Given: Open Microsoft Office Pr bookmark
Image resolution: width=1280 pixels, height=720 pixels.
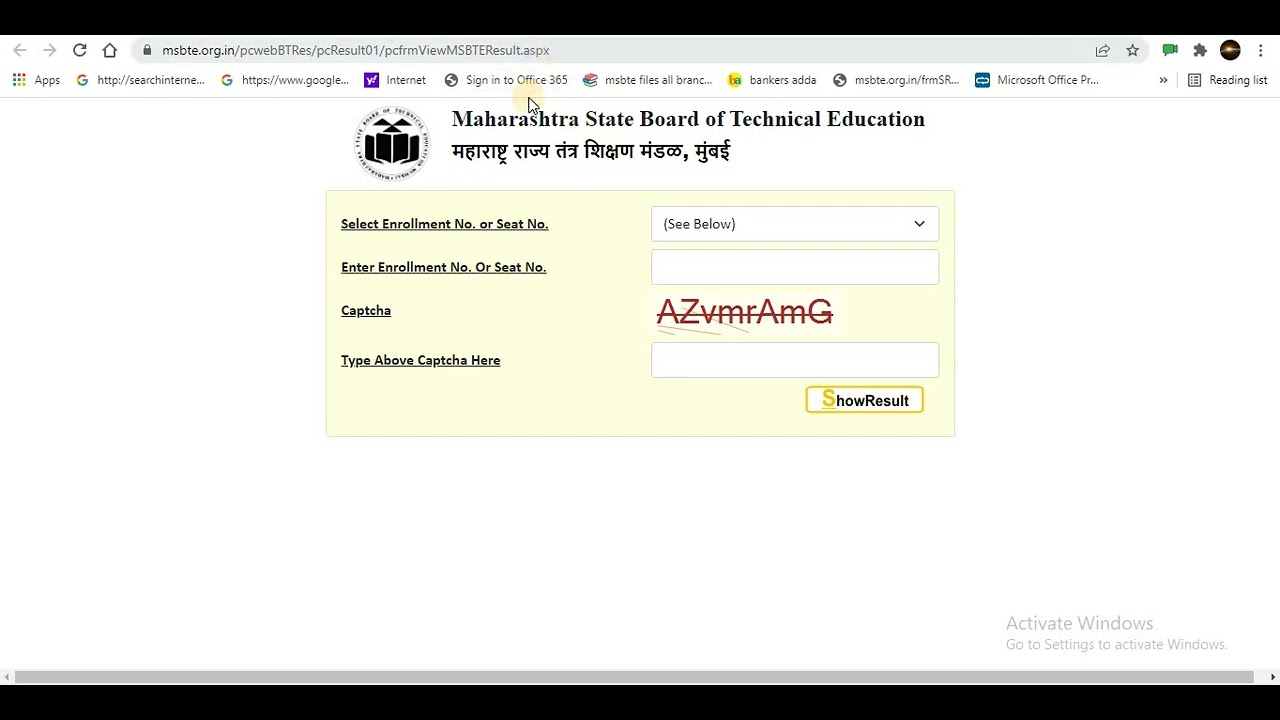Looking at the screenshot, I should 1037,80.
